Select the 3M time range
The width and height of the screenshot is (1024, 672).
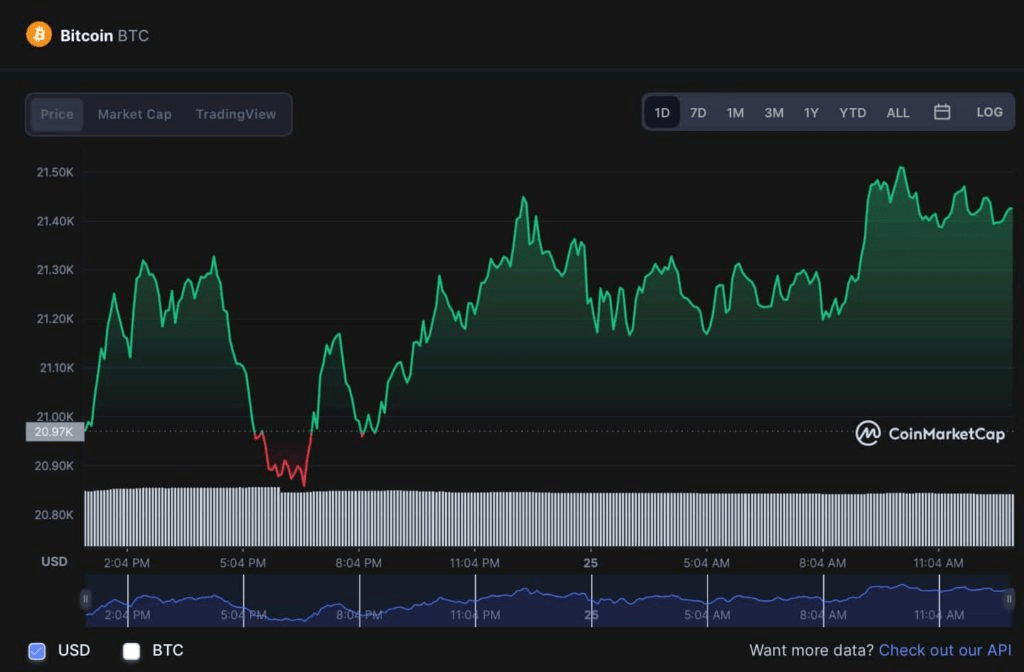[773, 112]
